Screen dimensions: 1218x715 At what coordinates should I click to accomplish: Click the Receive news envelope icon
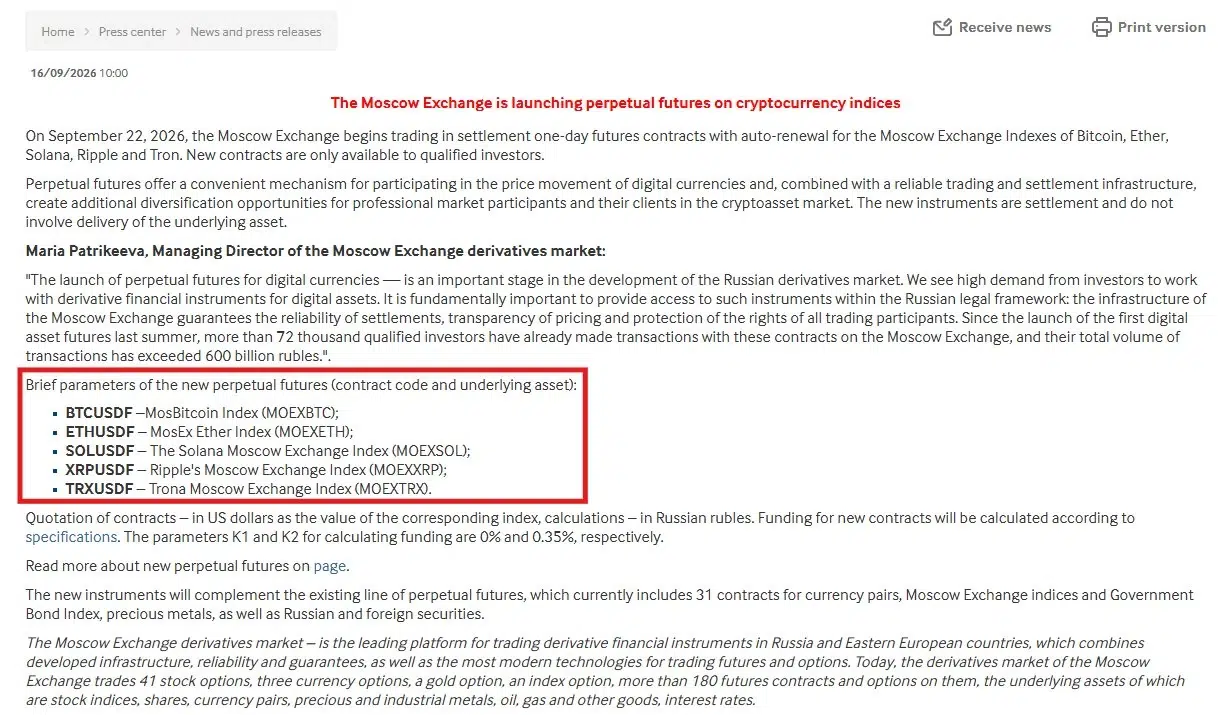(942, 27)
